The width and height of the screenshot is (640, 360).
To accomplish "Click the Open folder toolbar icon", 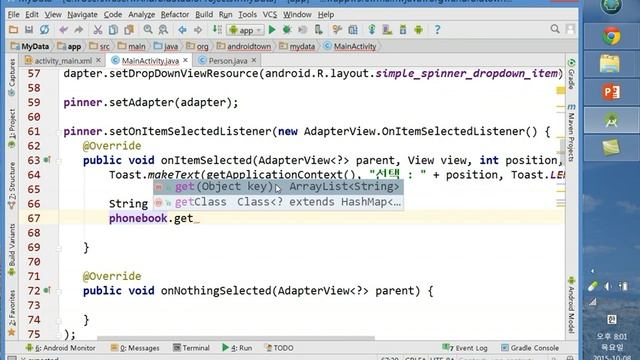I will (13, 30).
